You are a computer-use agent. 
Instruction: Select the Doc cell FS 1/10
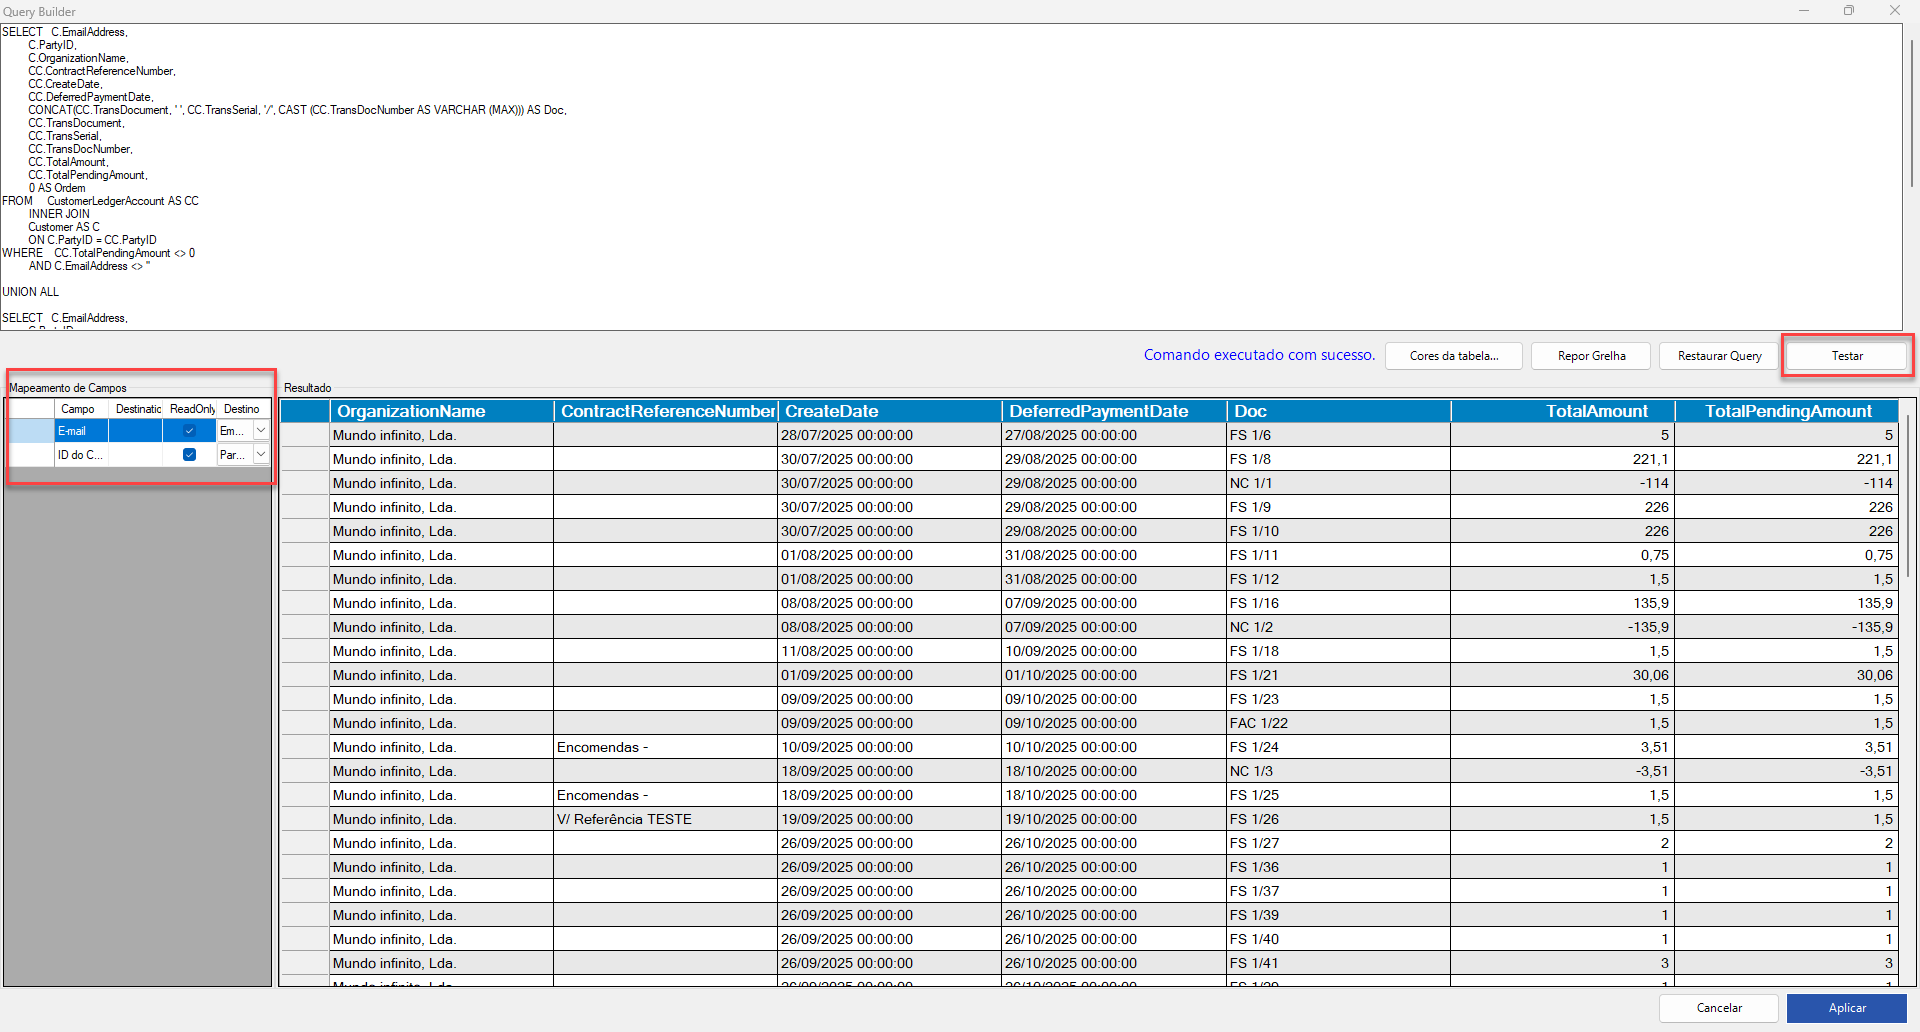1338,531
